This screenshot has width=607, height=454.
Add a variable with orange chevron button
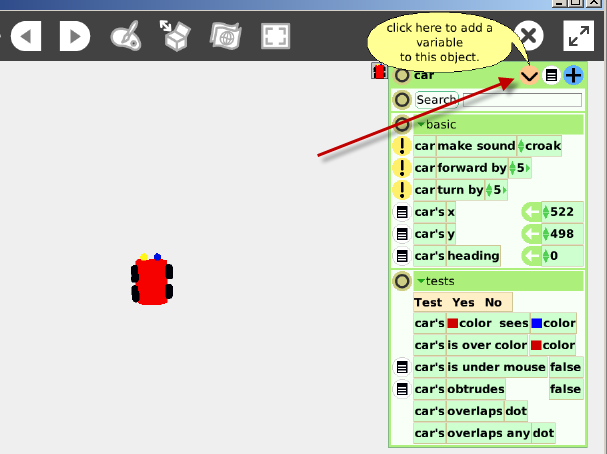coord(529,75)
